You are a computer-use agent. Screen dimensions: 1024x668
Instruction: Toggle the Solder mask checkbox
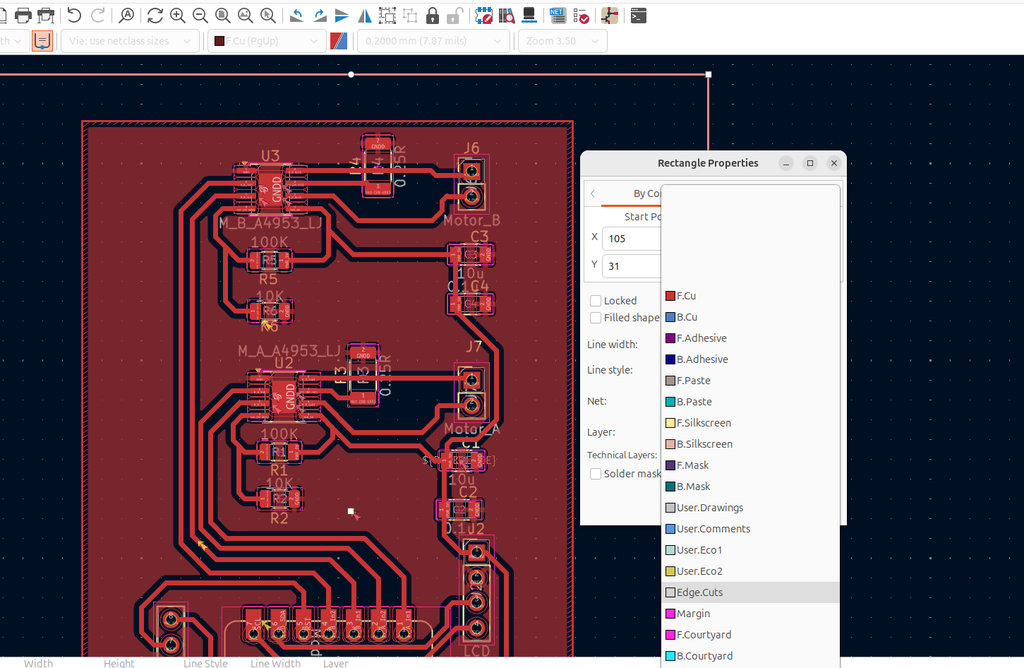596,474
